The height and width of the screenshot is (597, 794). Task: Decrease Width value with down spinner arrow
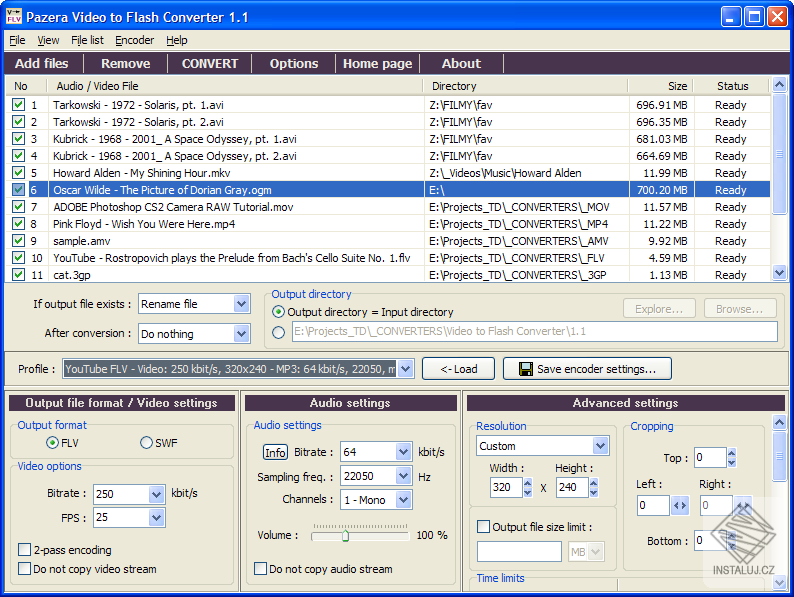(528, 492)
